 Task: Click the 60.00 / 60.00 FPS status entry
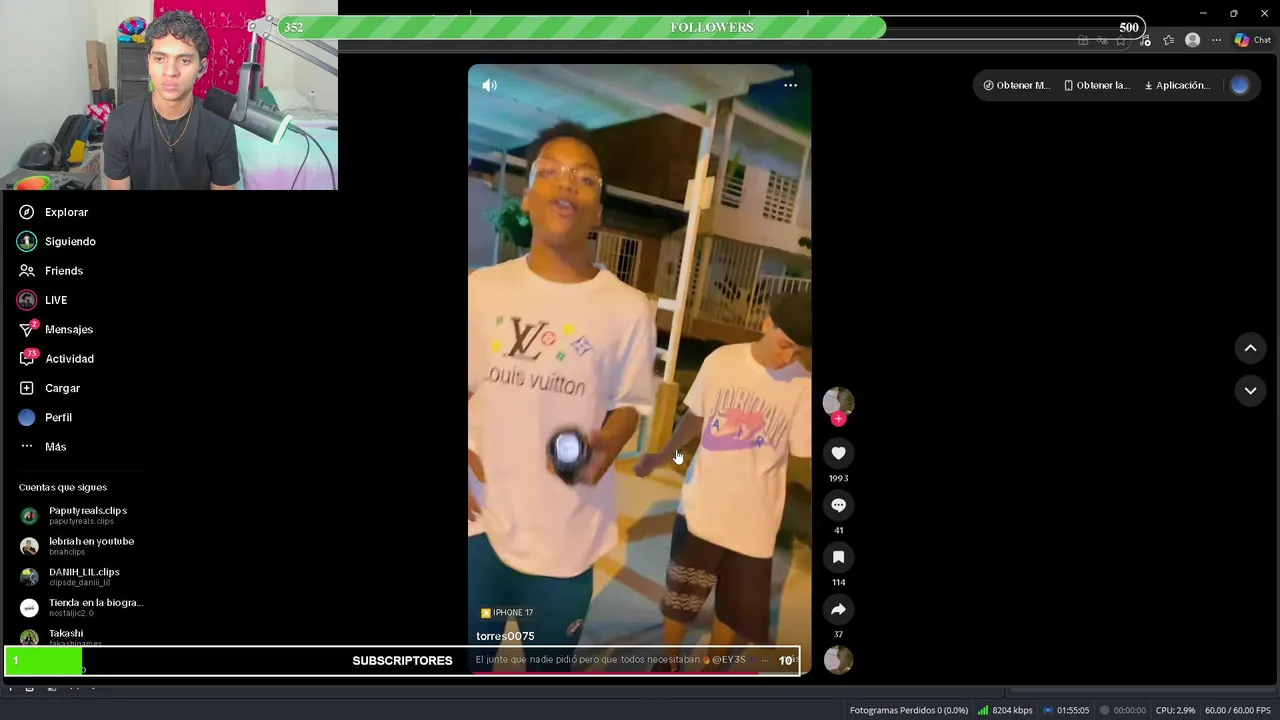click(x=1238, y=710)
